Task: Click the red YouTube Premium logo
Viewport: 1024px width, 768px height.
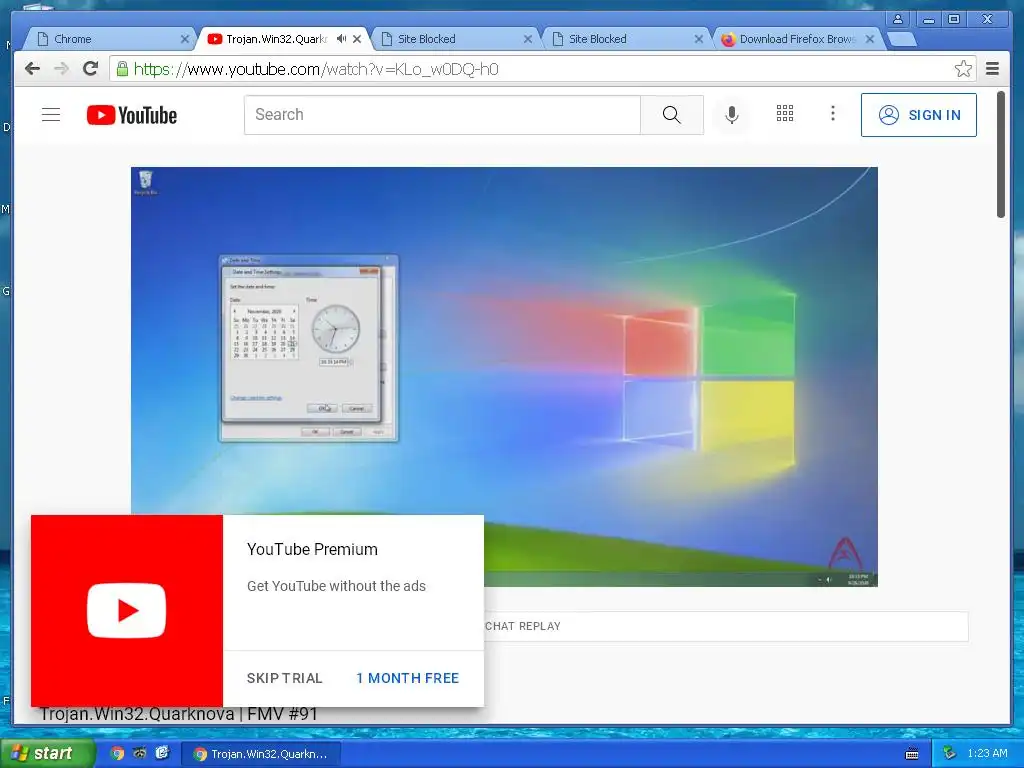Action: pos(127,611)
